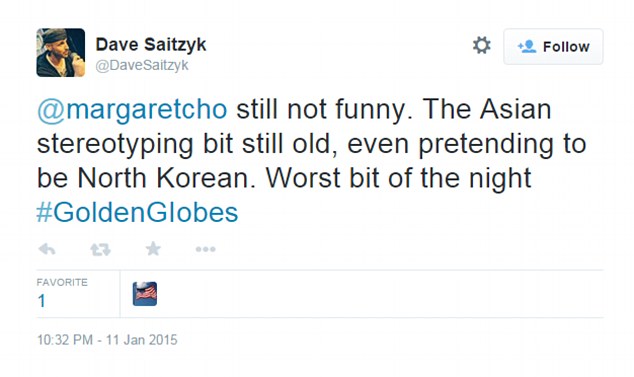Reply to Dave Saitzyk's tweet with arrow icon

pyautogui.click(x=47, y=249)
